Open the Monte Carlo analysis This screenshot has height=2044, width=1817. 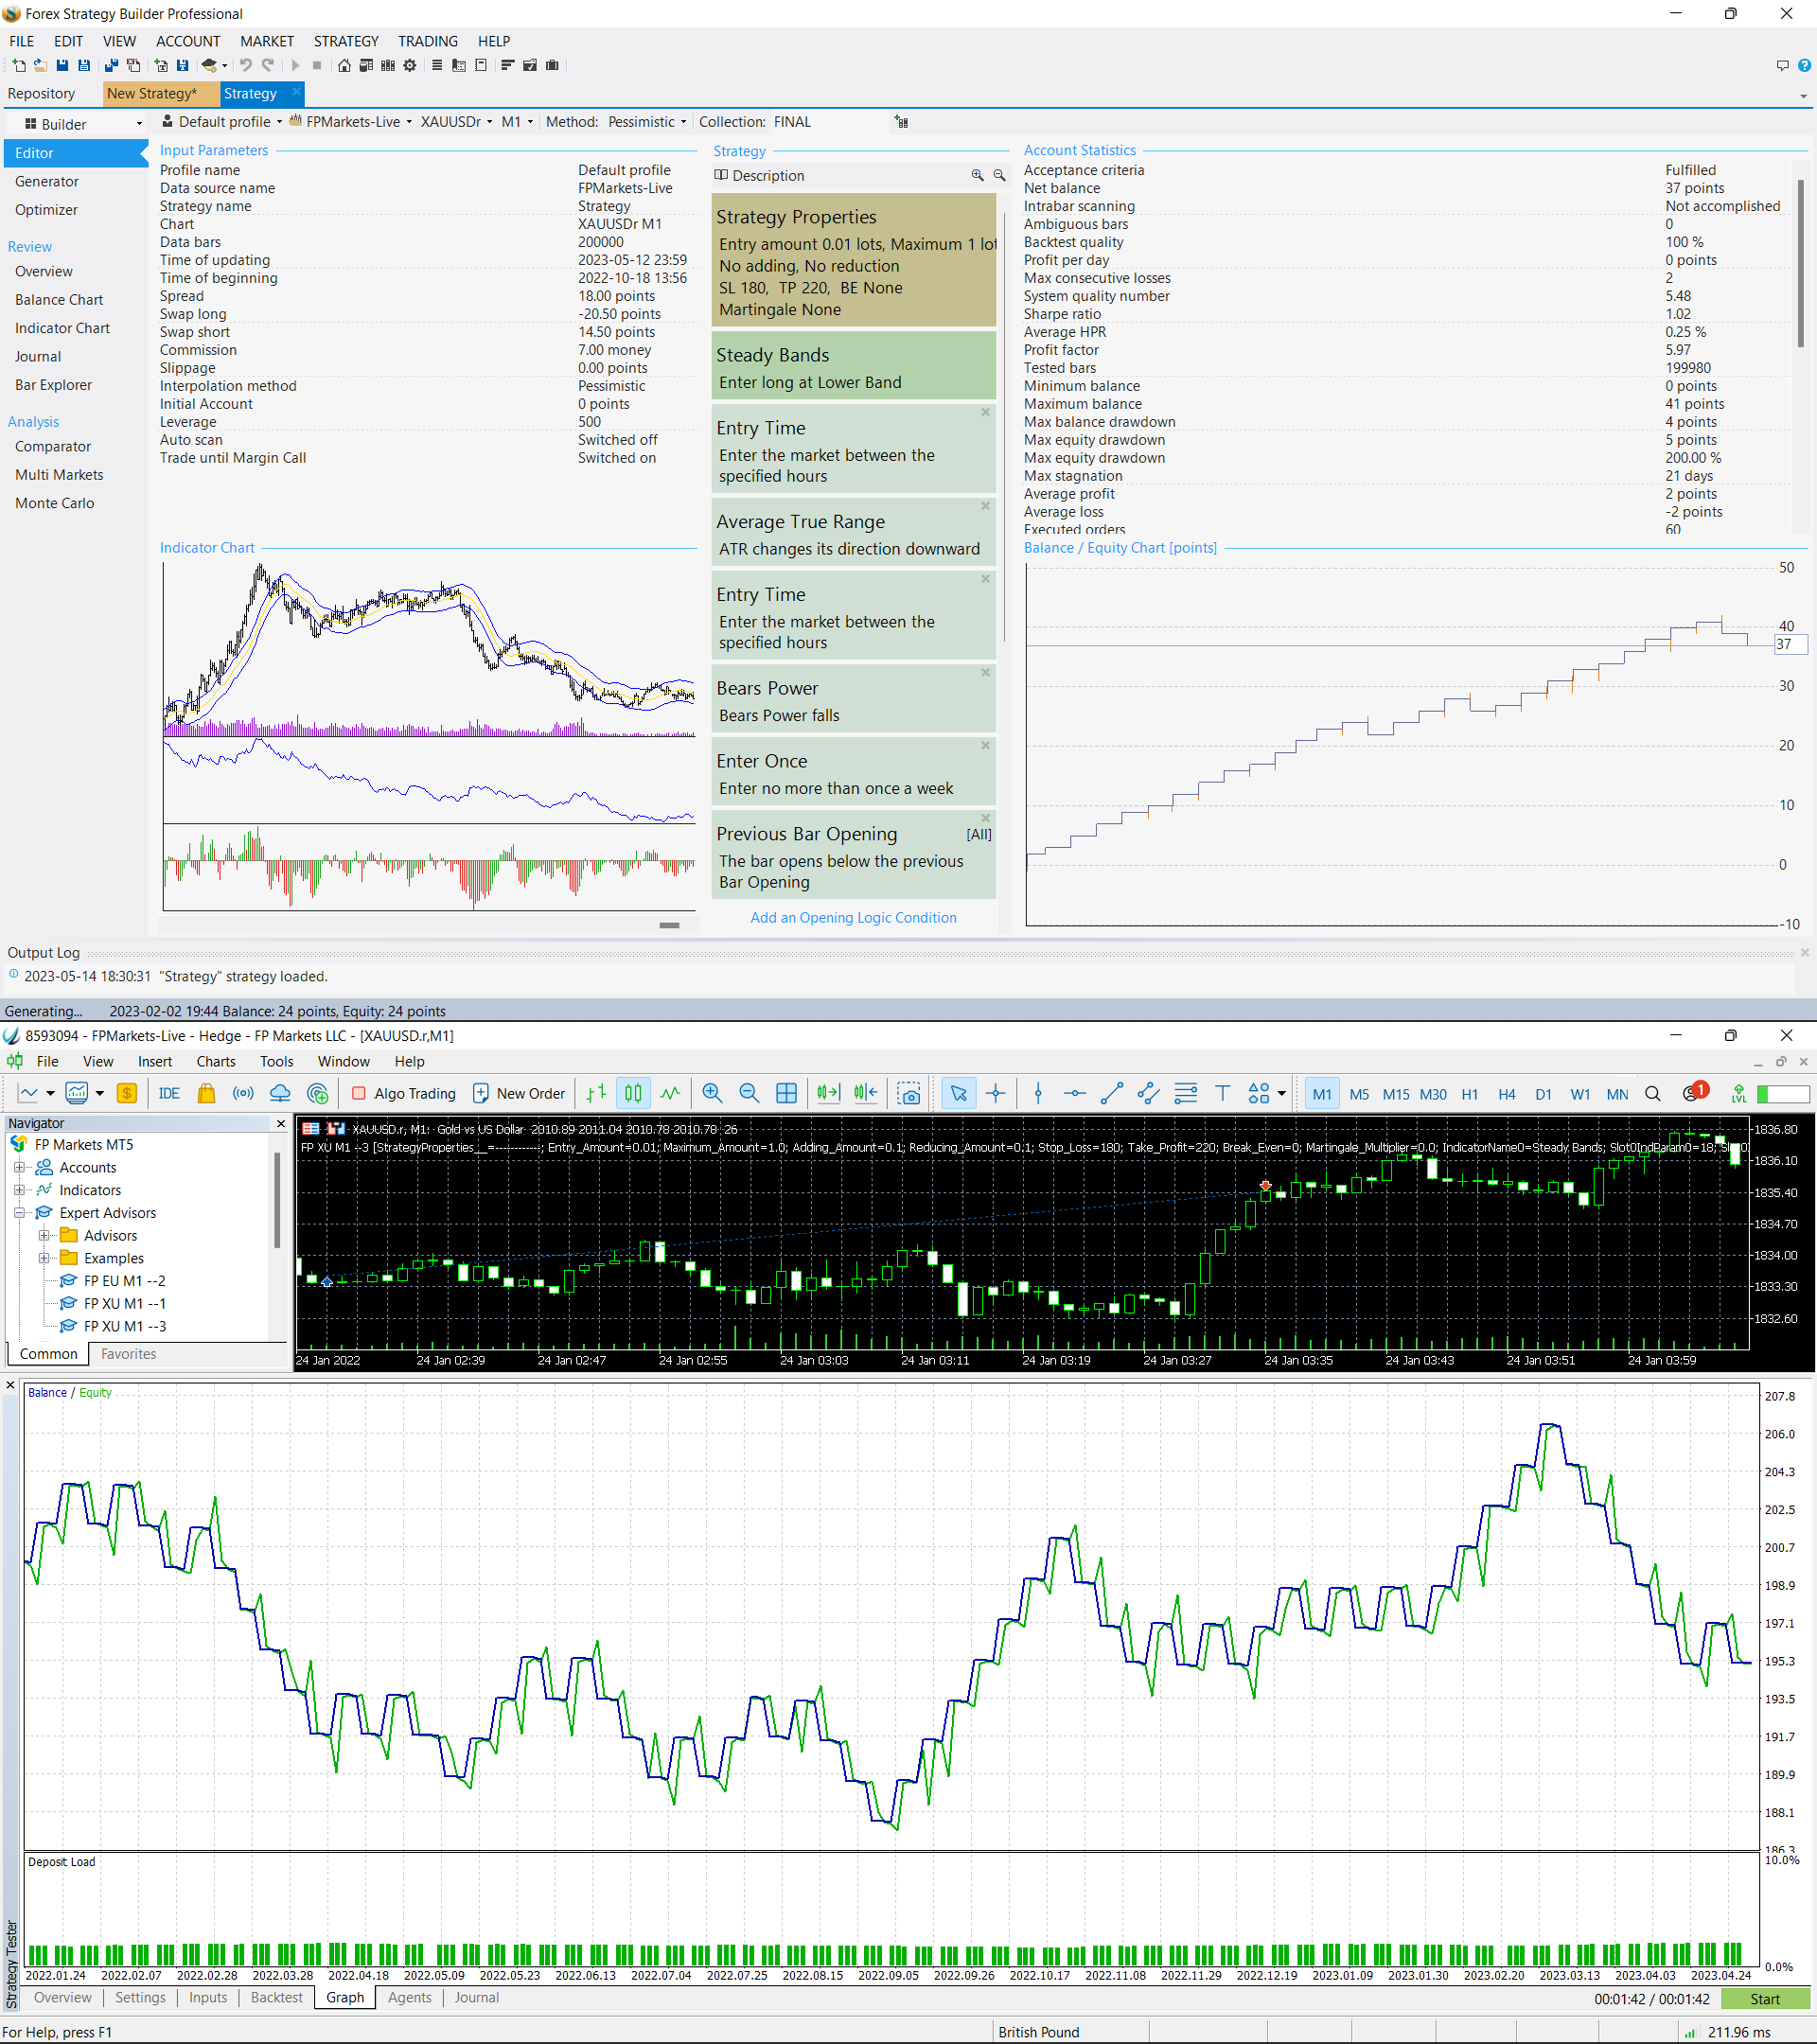[x=55, y=503]
